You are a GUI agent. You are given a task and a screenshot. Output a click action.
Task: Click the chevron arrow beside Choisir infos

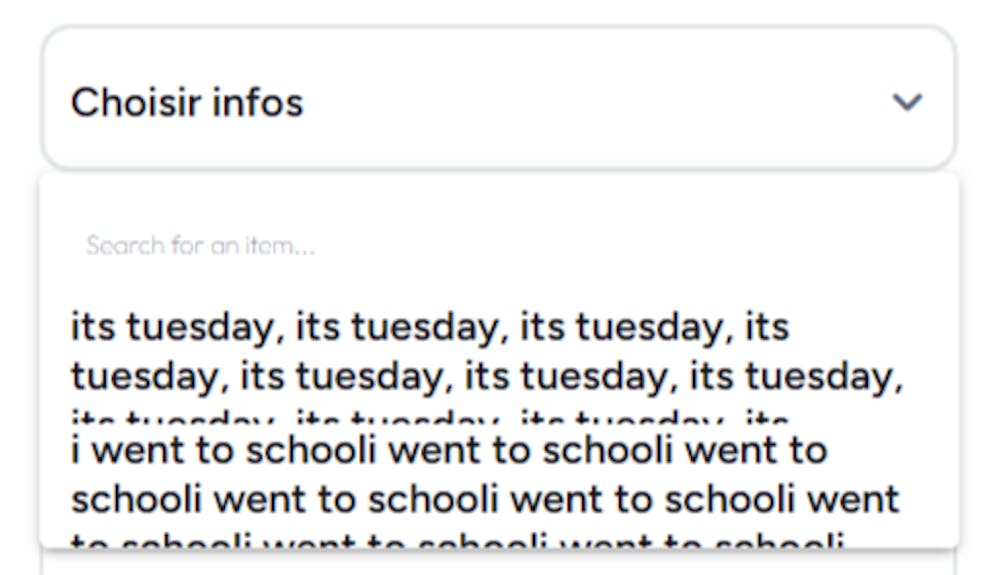point(907,102)
